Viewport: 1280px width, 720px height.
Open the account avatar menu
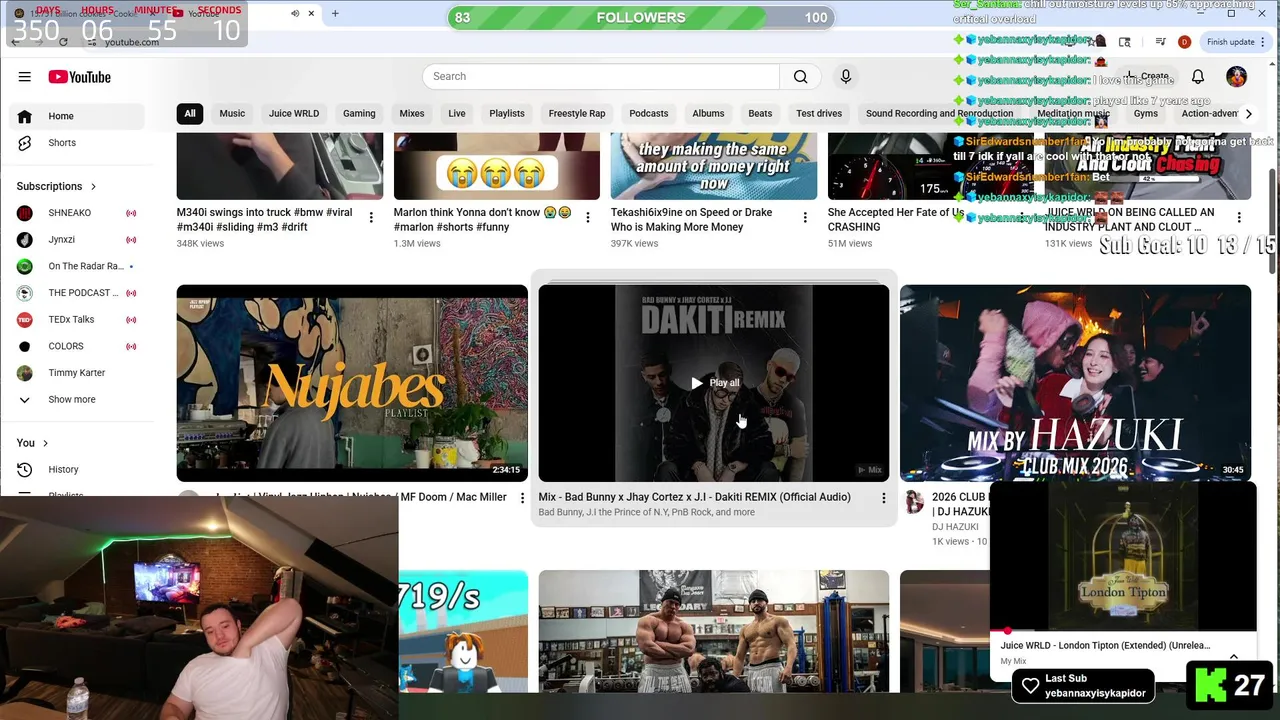pyautogui.click(x=1237, y=76)
